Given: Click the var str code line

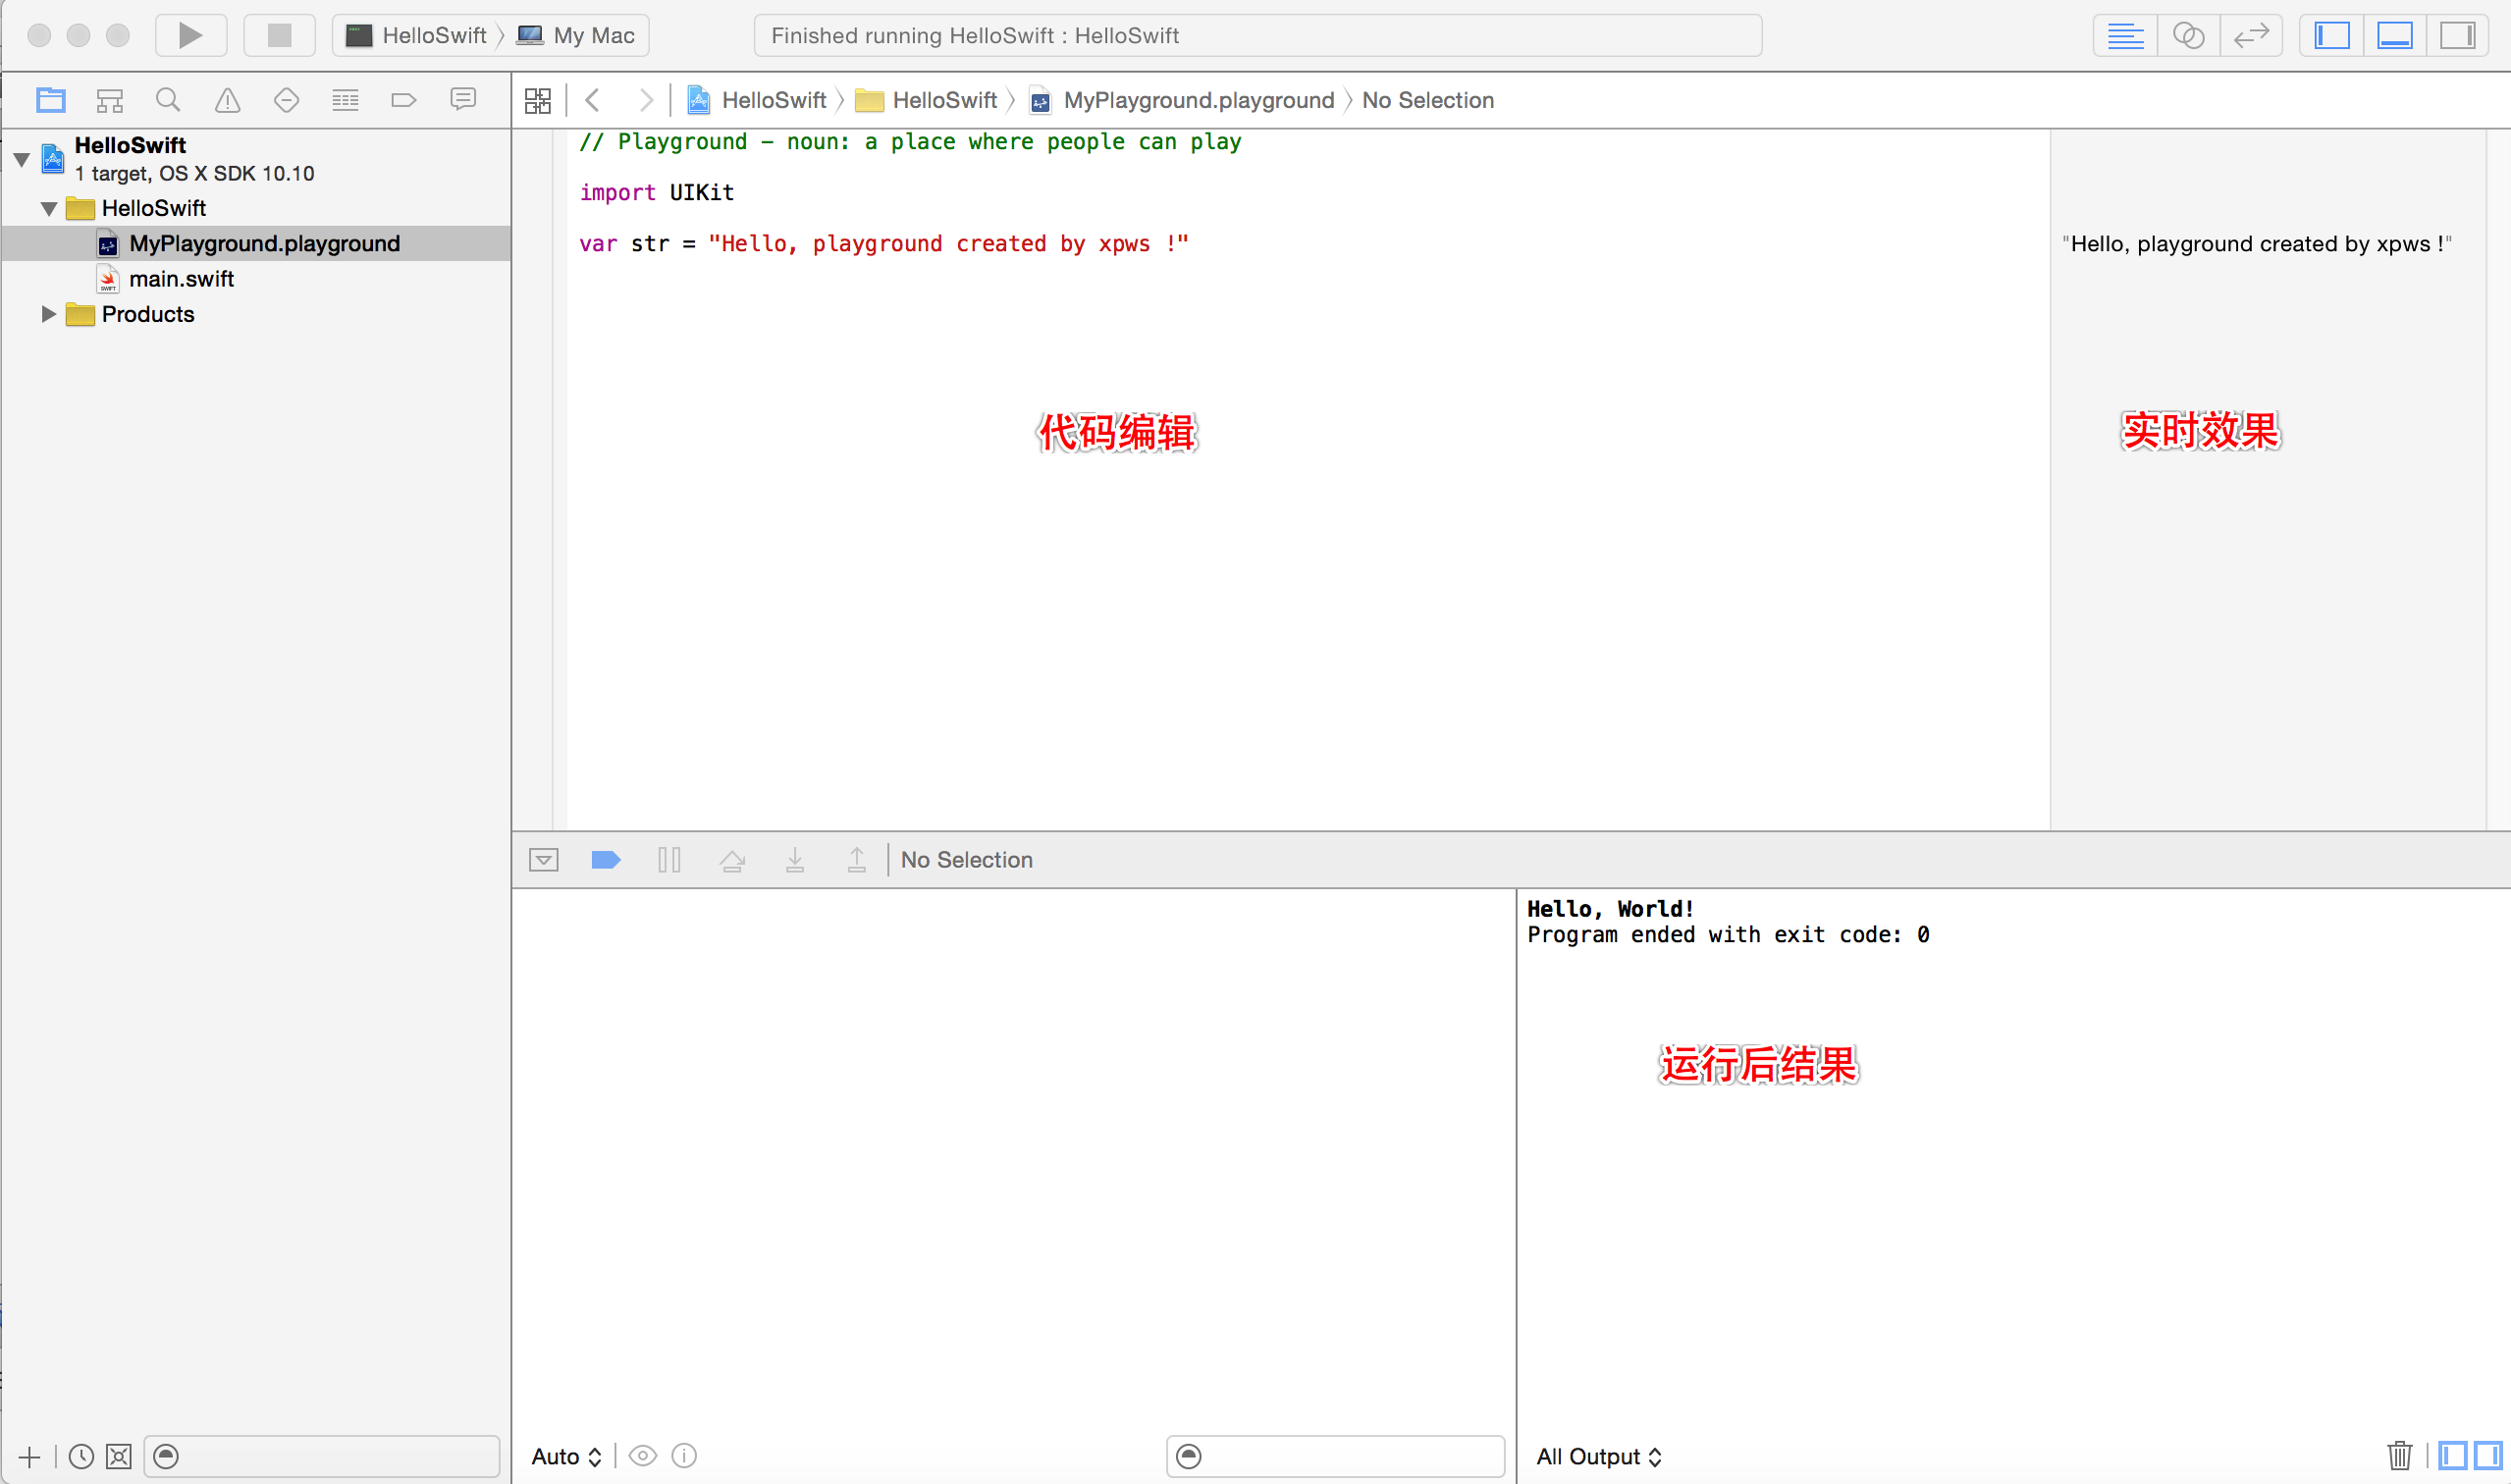Looking at the screenshot, I should 884,243.
